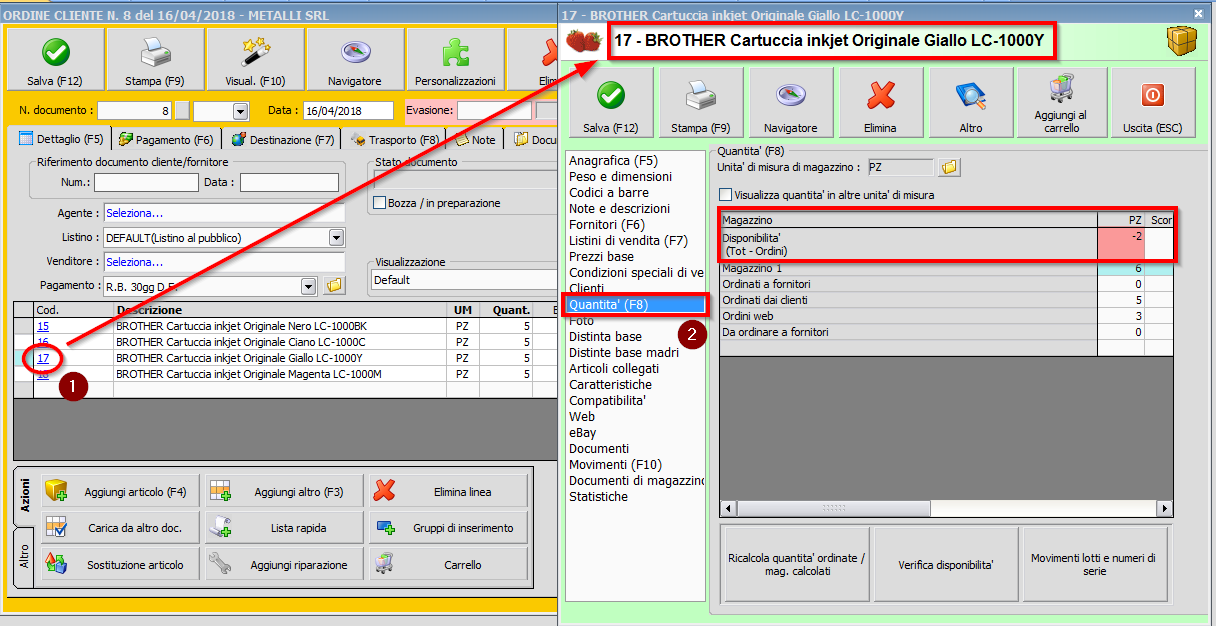This screenshot has height=626, width=1216.
Task: Select row 'BROTHER Cartuccia inkjet Originale Magenta LC-1000M'
Action: point(285,374)
